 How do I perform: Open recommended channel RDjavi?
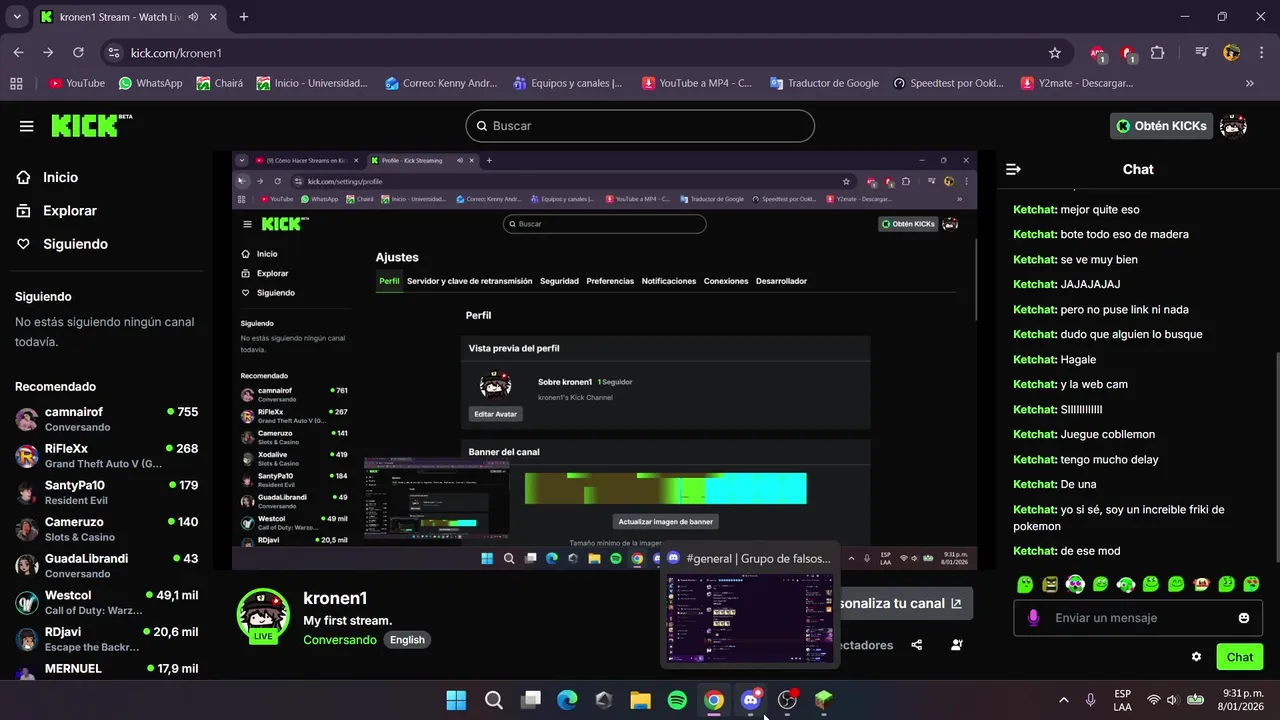tap(107, 639)
